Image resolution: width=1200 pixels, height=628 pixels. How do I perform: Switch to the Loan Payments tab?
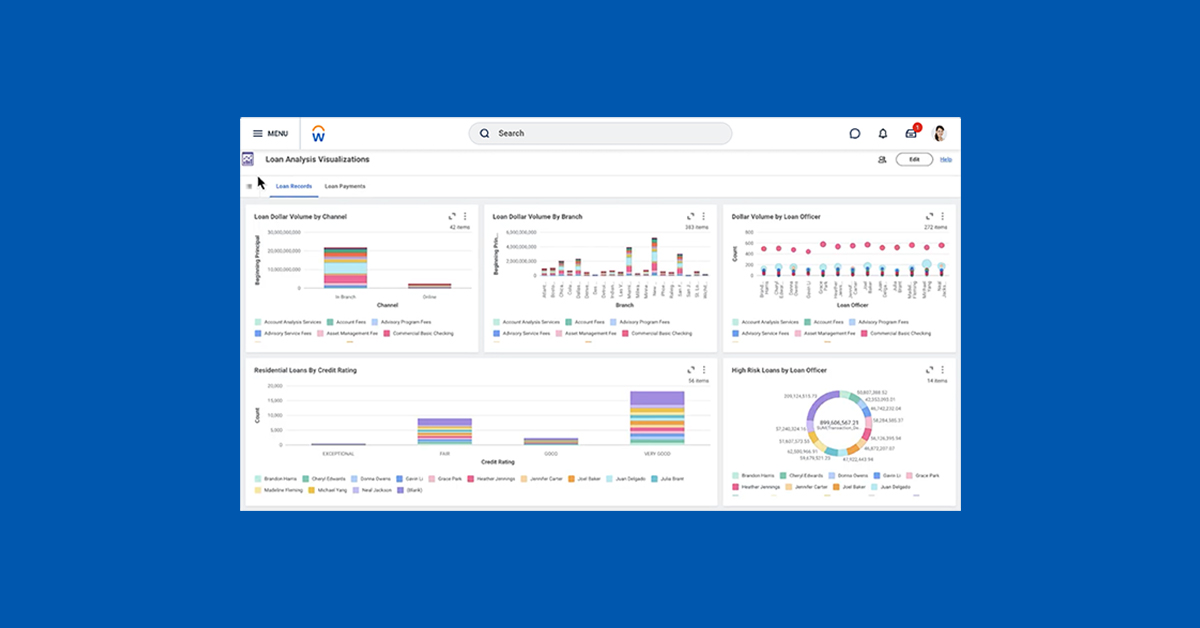tap(345, 186)
